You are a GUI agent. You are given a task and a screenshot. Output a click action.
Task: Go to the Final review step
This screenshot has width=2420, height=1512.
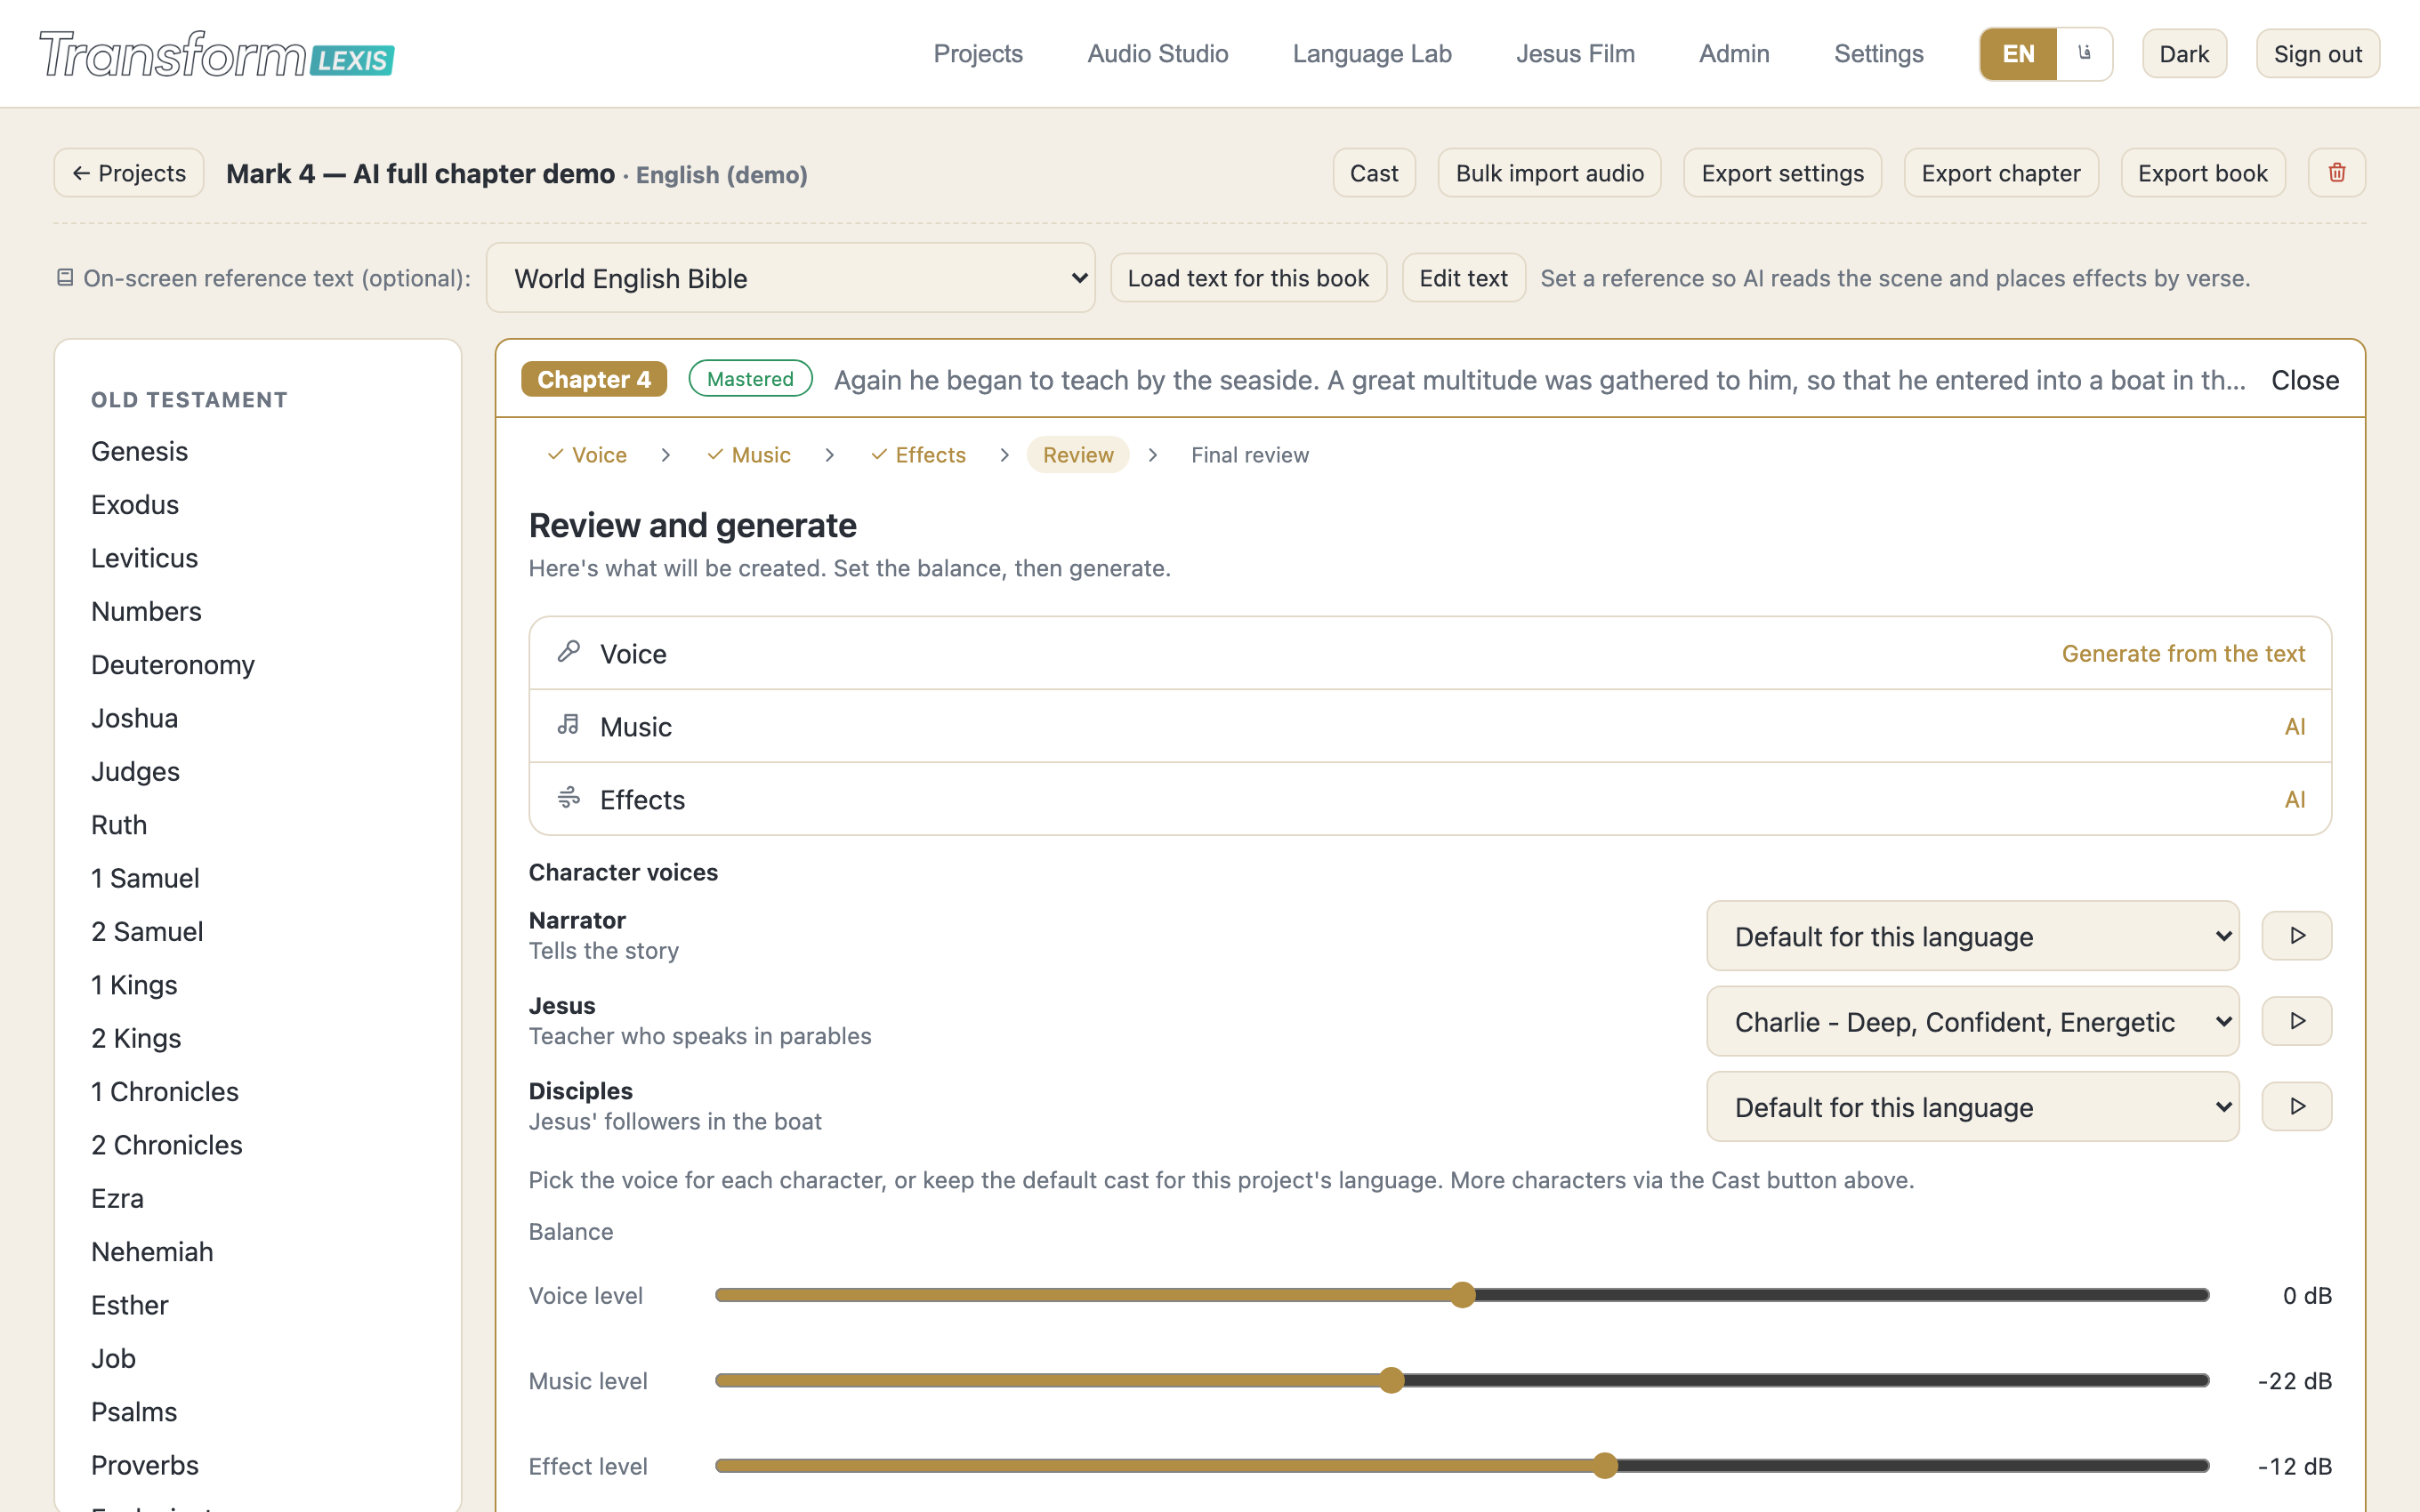tap(1249, 455)
